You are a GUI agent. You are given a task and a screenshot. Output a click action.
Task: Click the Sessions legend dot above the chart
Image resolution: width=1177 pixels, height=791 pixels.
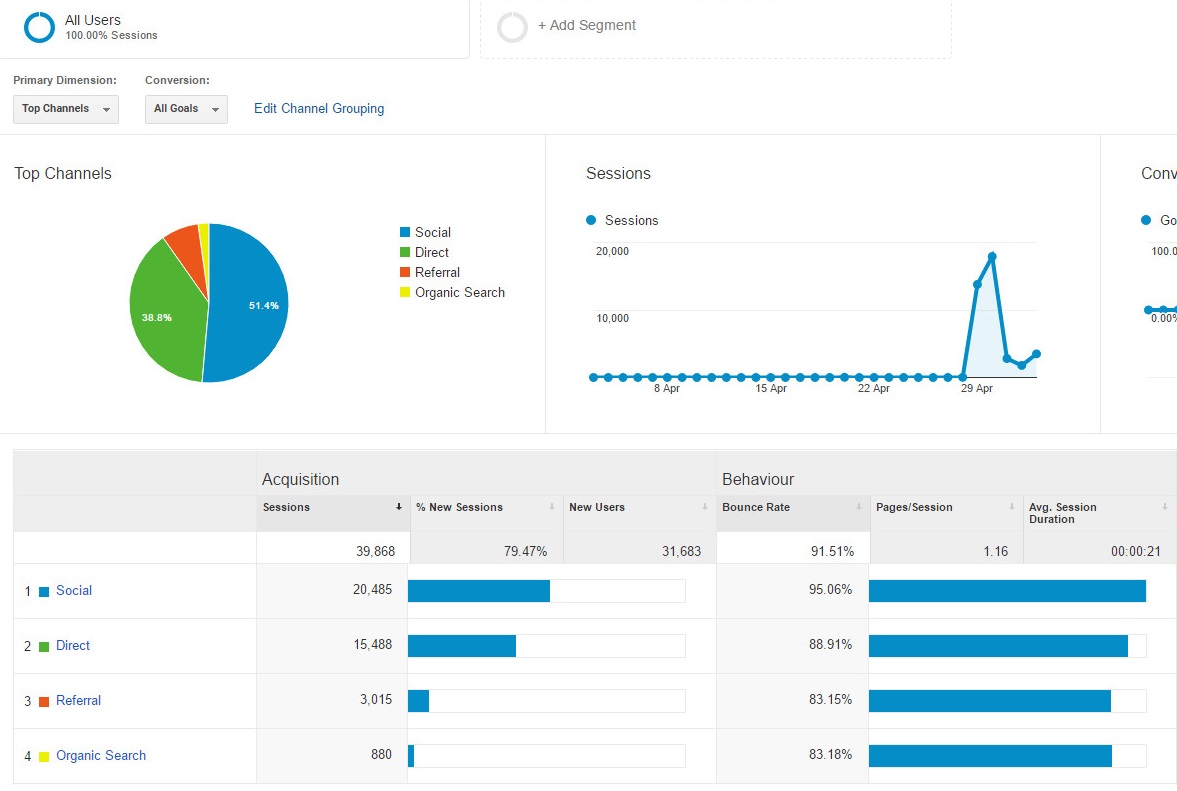(591, 220)
